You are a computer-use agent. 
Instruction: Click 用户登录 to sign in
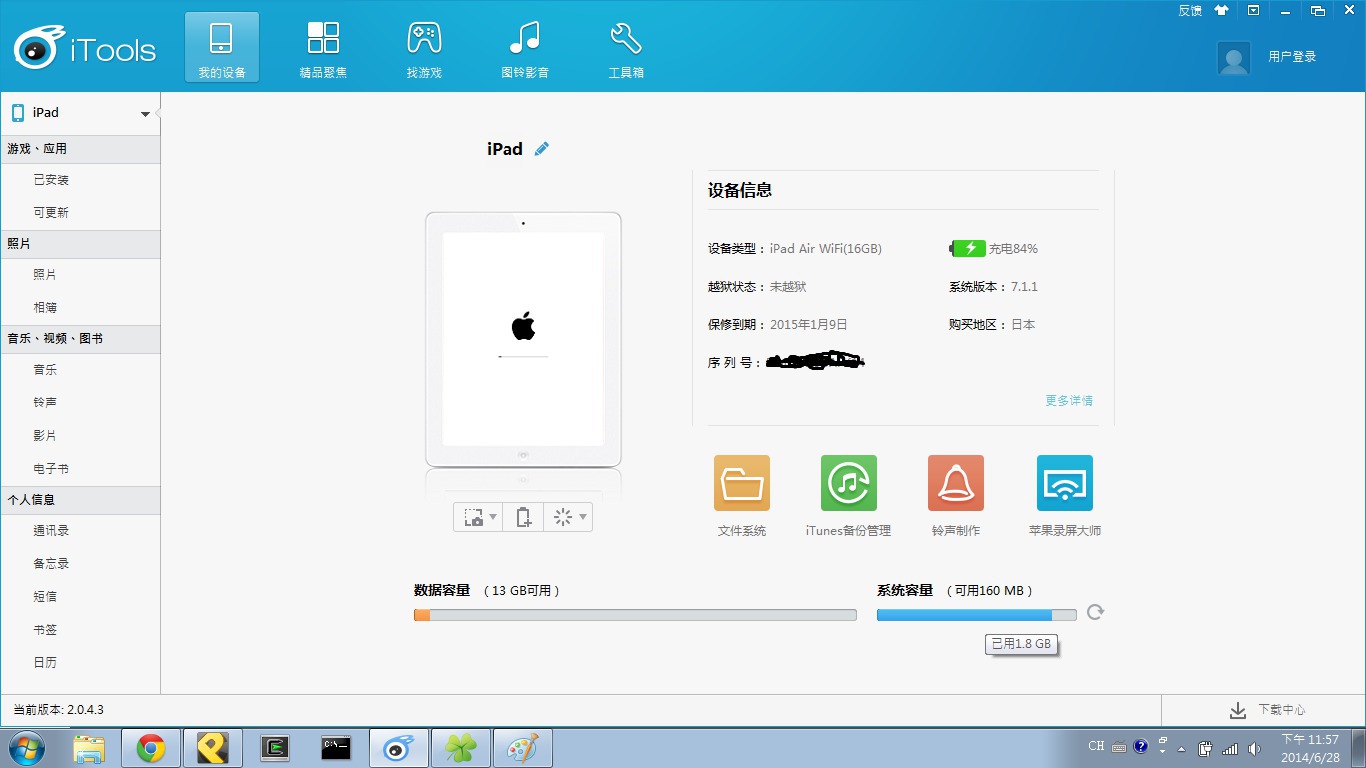point(1291,57)
